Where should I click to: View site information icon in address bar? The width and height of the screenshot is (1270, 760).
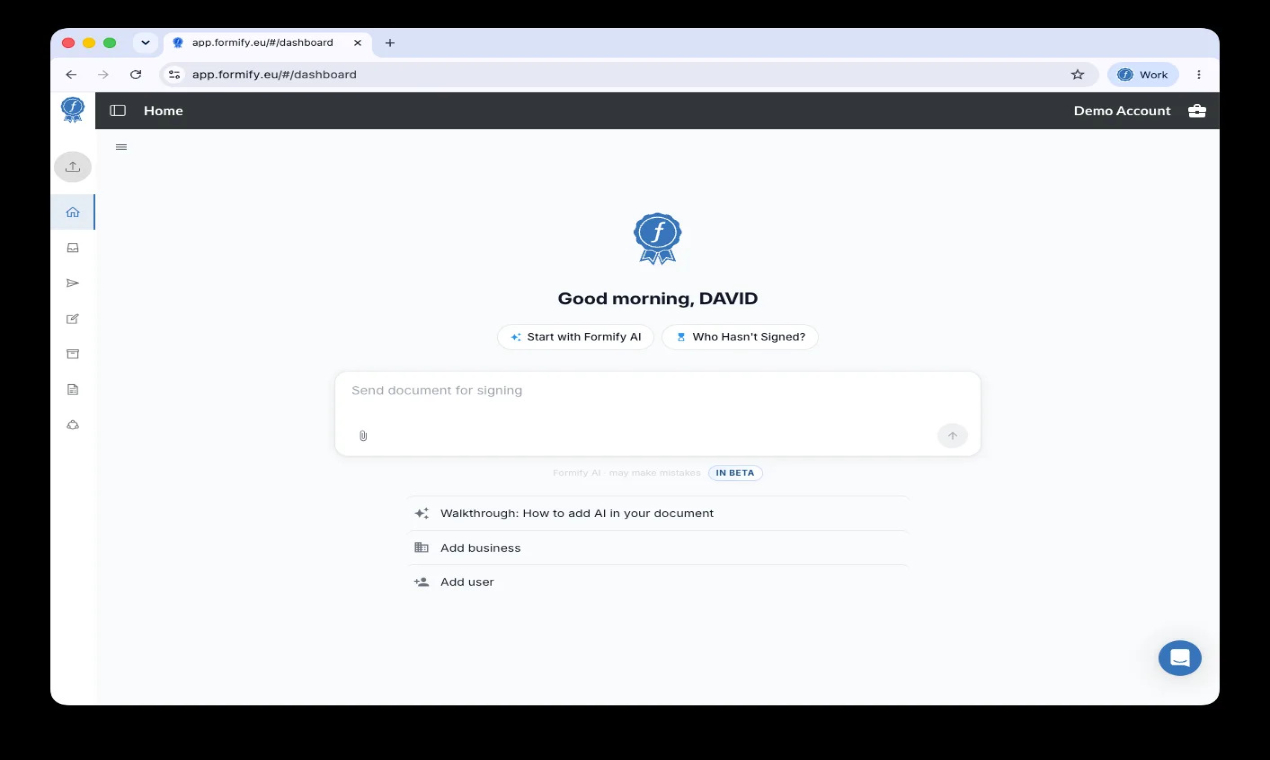[174, 74]
